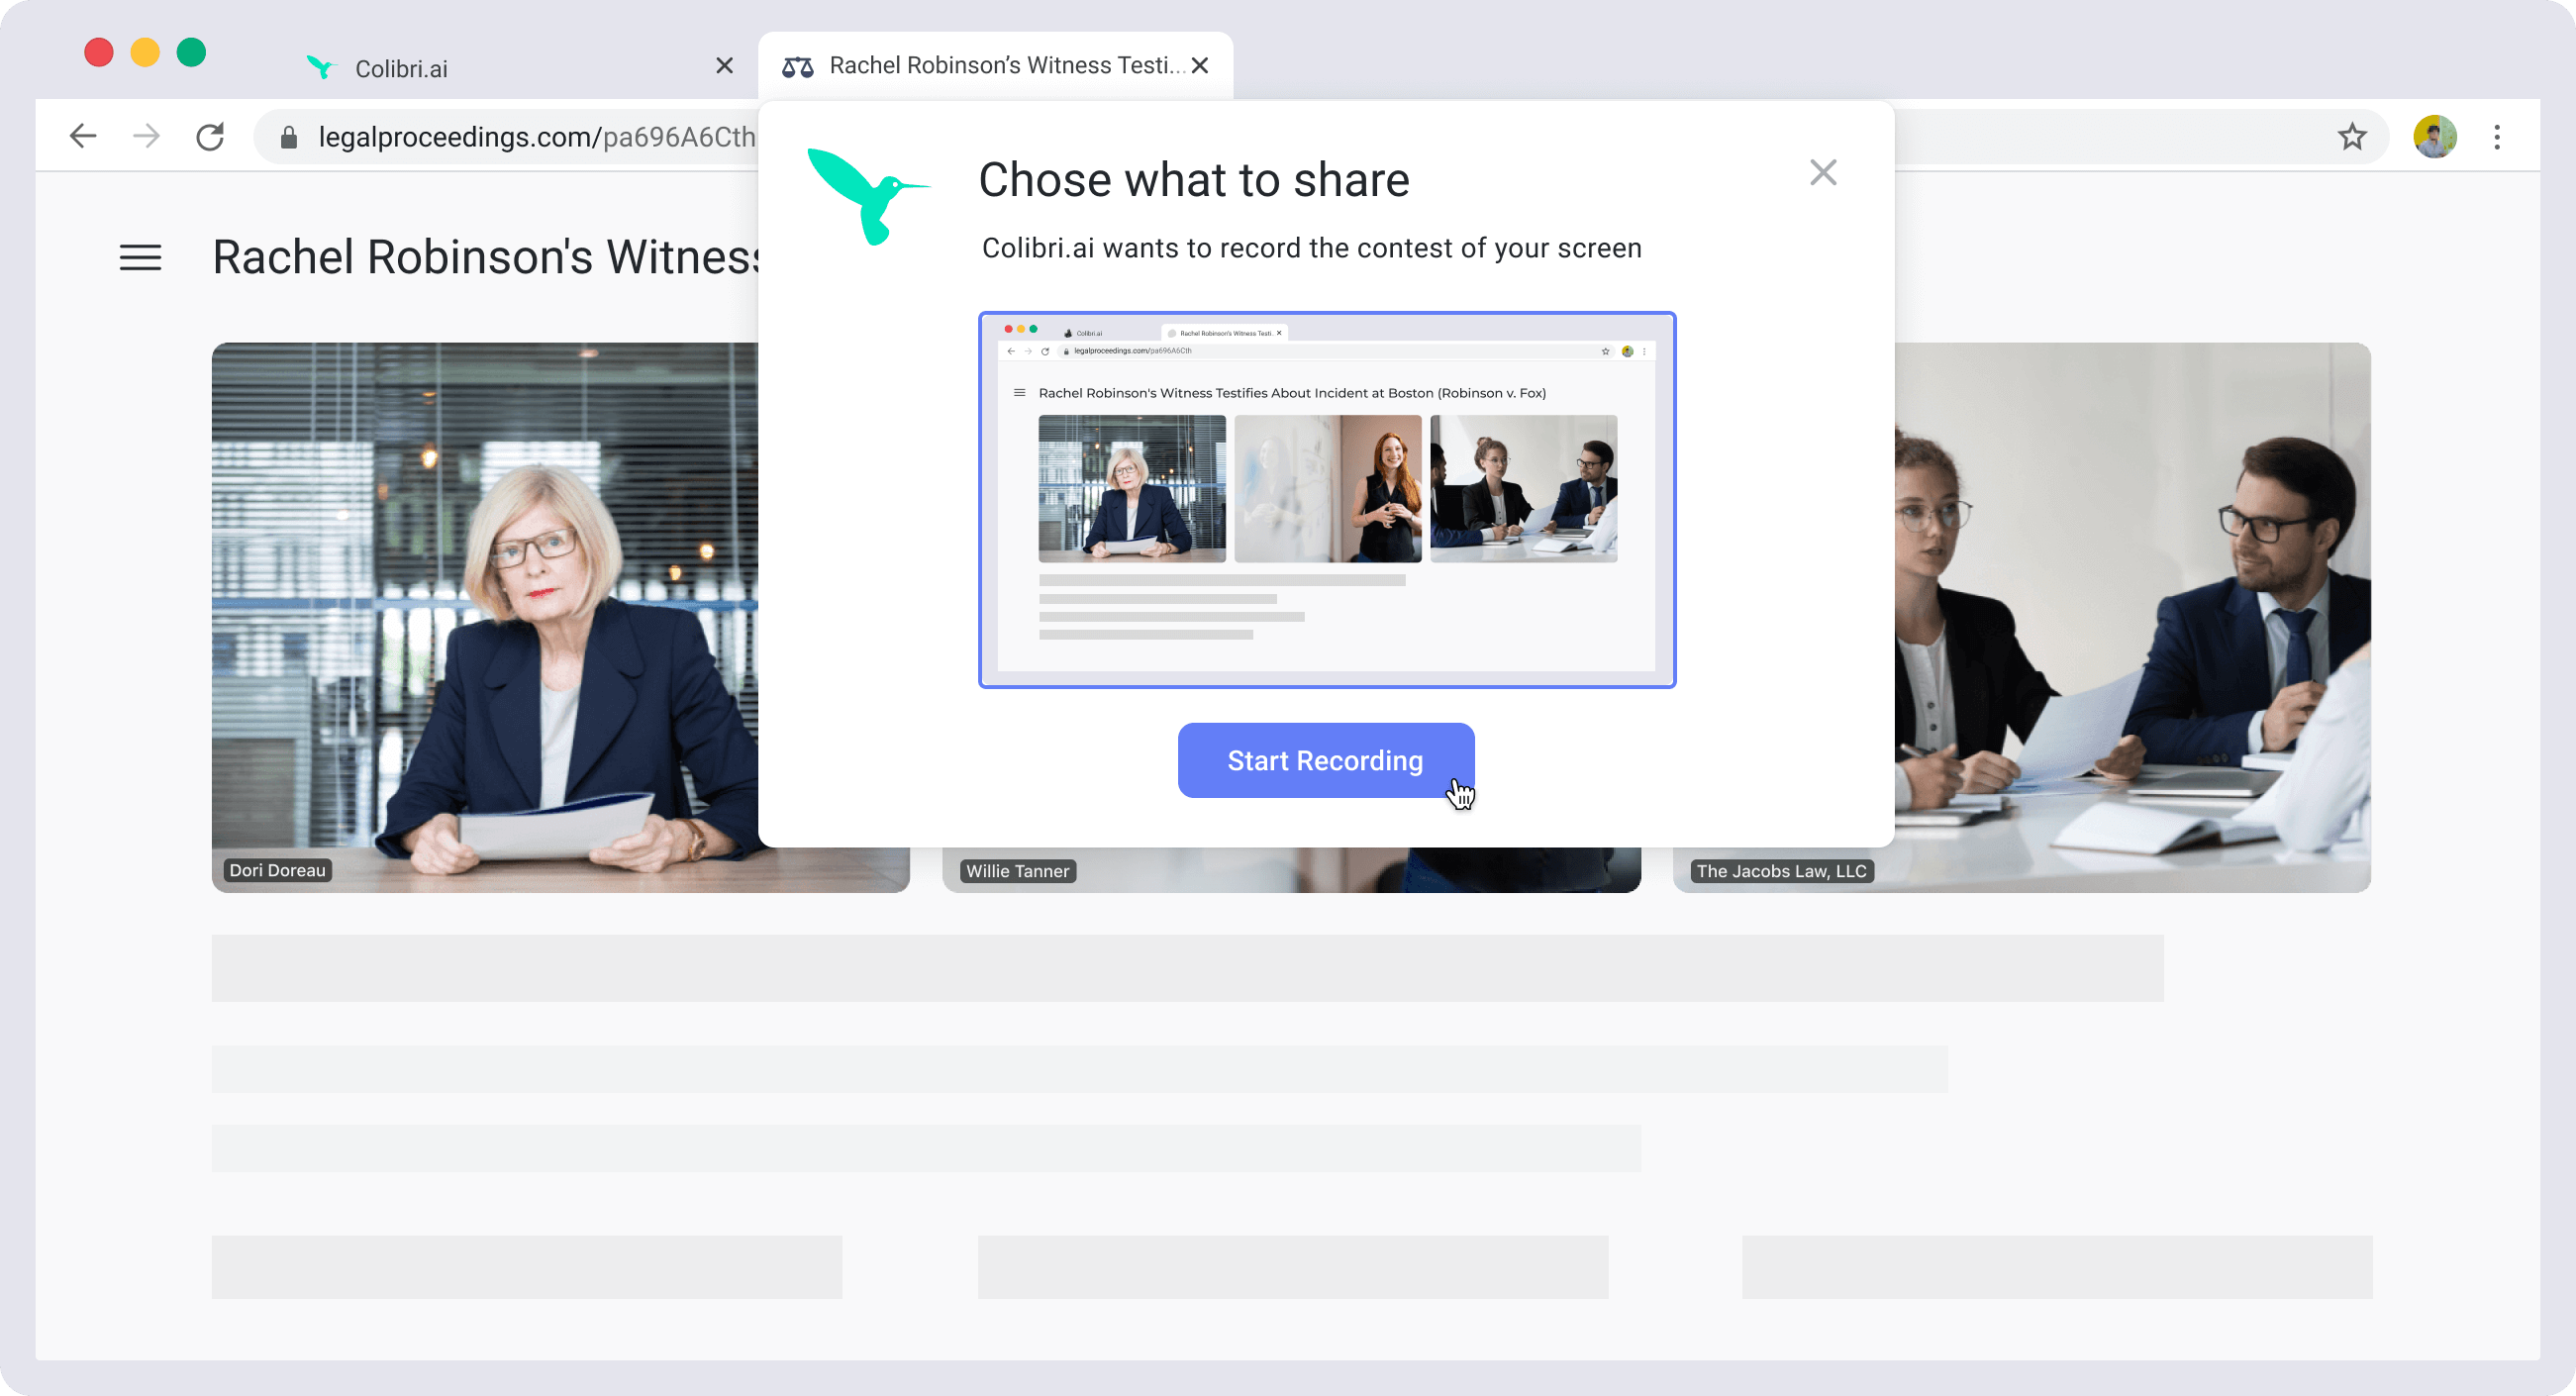Click the padlock site info icon

(x=289, y=137)
